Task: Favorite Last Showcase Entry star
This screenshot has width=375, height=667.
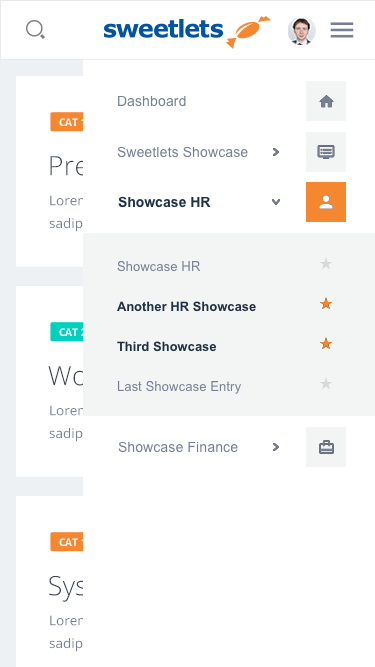Action: click(326, 384)
